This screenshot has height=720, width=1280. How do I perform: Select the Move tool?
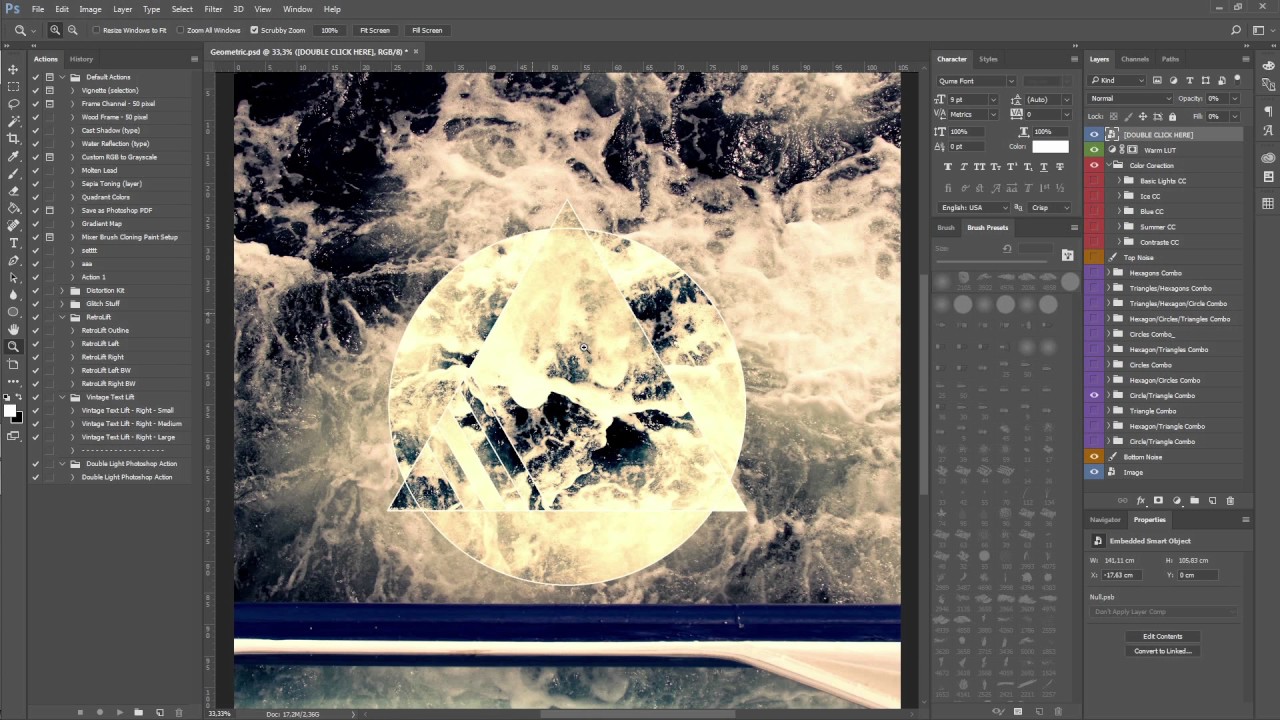click(13, 69)
